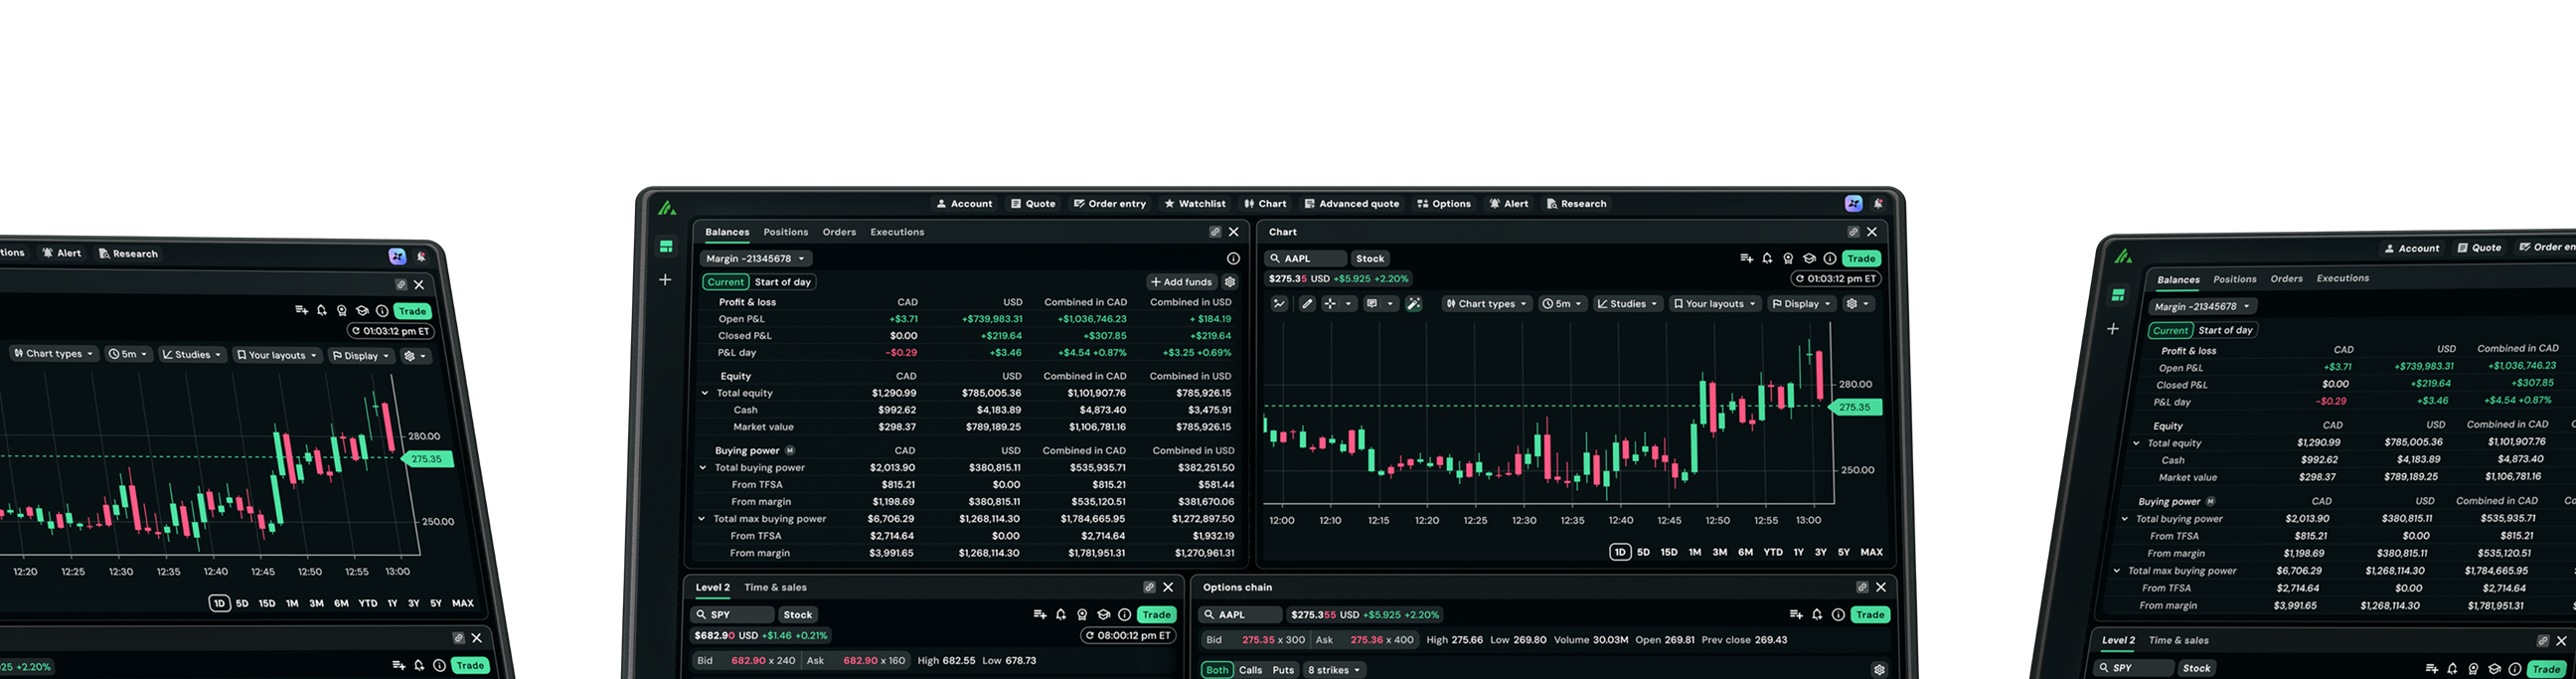Viewport: 2576px width, 679px height.
Task: Open 8 strikes dropdown in Options chain
Action: tap(1334, 670)
